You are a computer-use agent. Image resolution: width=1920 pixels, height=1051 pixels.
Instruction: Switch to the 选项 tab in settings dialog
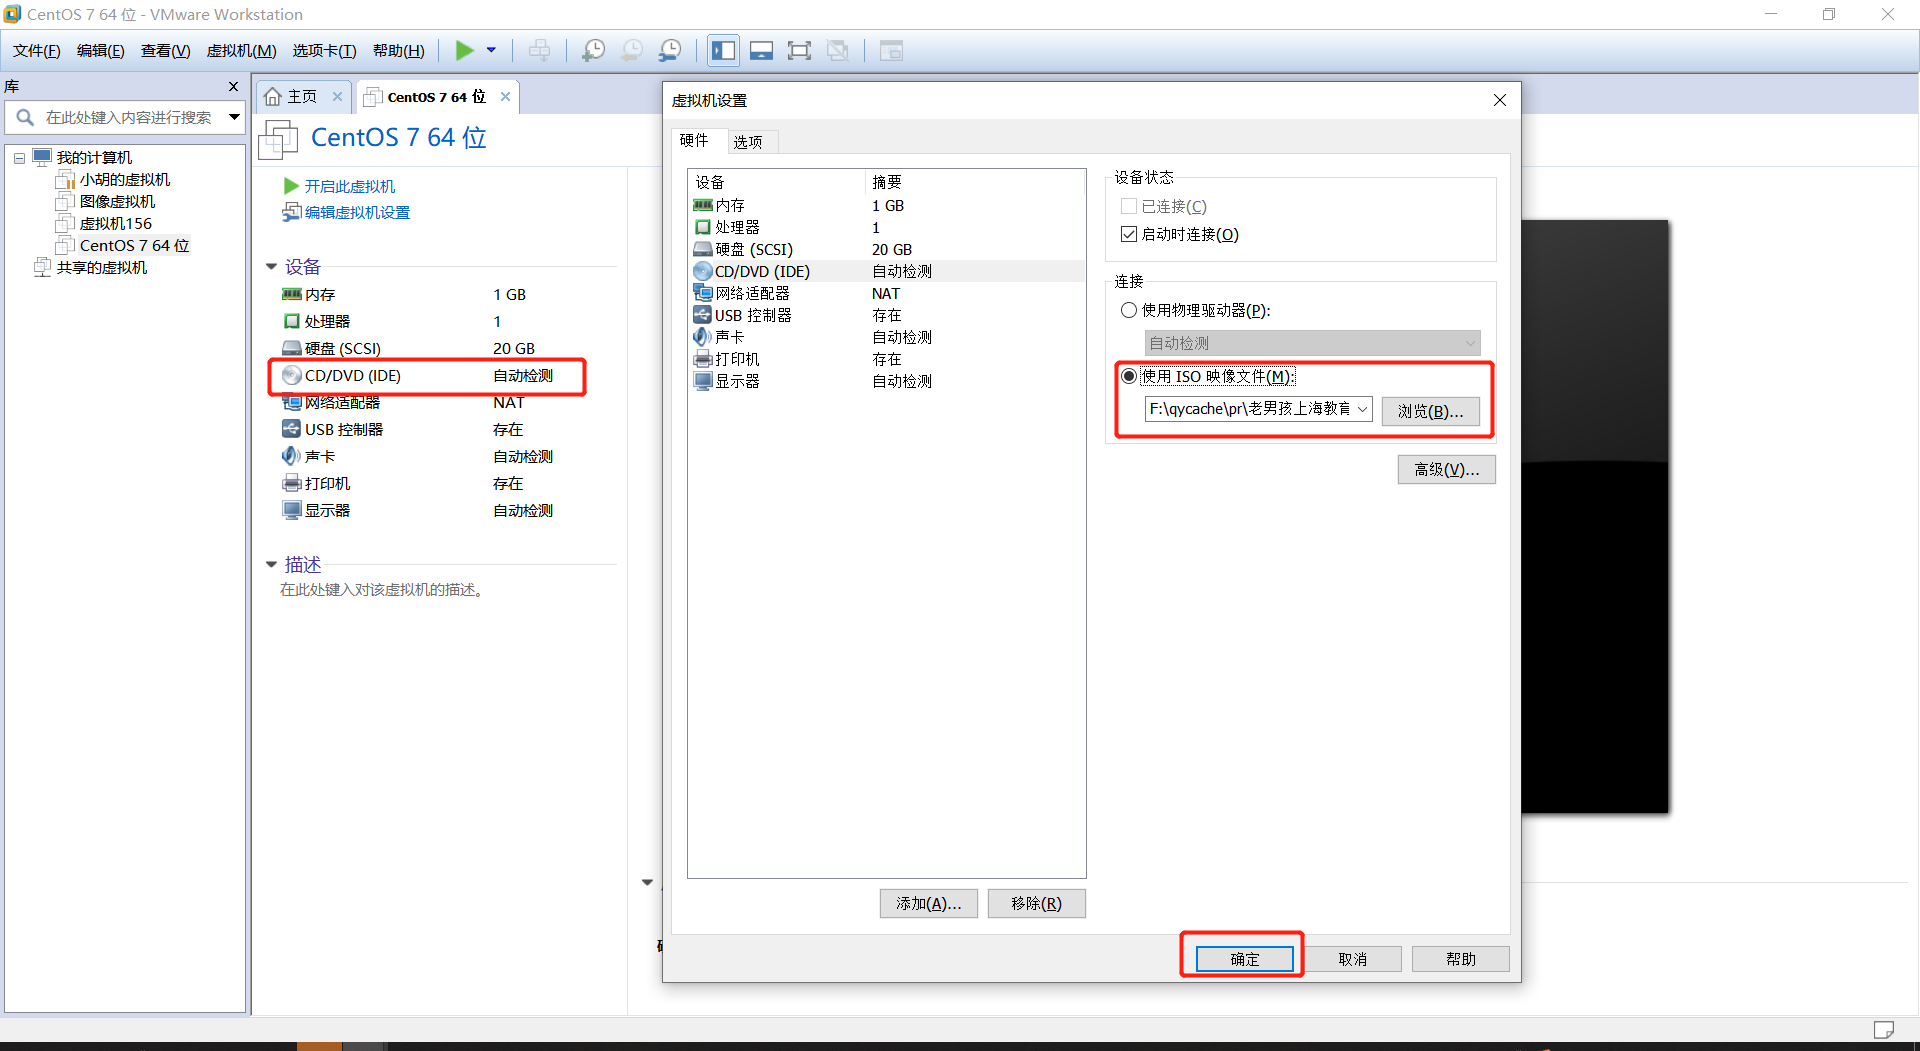click(748, 142)
